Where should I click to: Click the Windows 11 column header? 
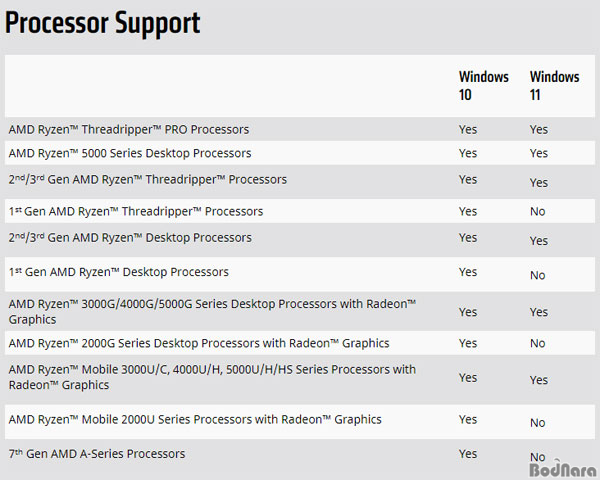pos(554,86)
